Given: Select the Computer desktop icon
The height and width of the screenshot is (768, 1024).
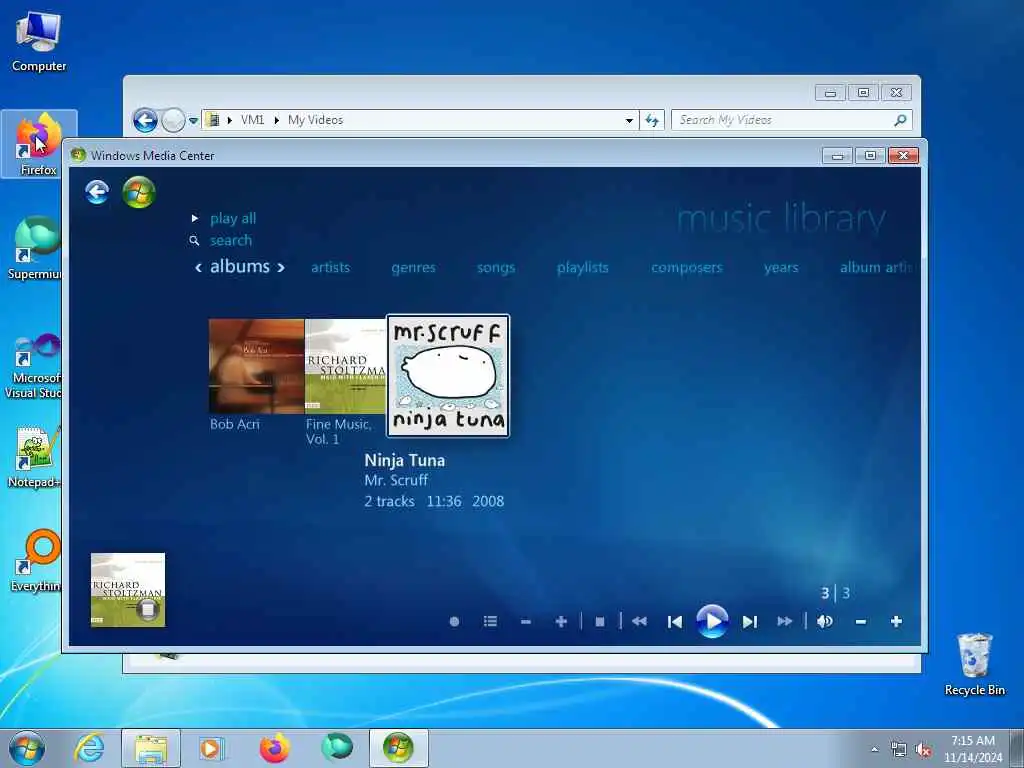Looking at the screenshot, I should [x=39, y=41].
